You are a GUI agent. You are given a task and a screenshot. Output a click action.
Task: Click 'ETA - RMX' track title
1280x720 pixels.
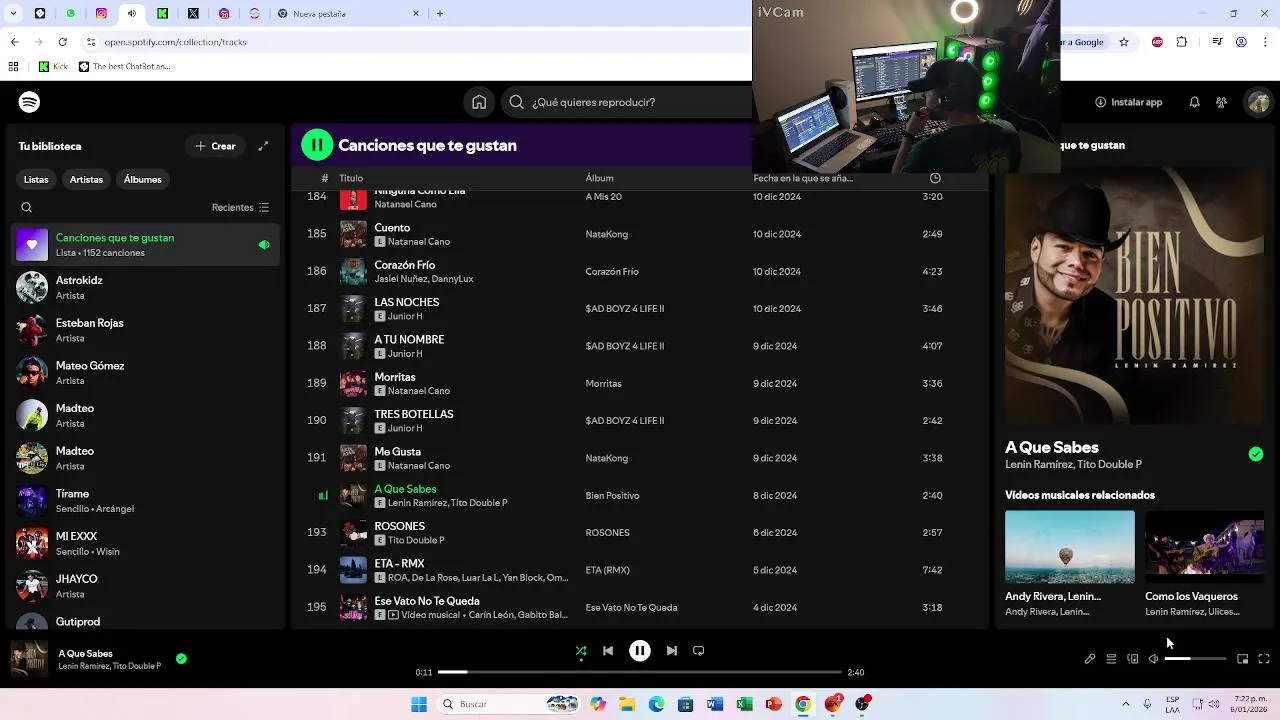pos(399,564)
